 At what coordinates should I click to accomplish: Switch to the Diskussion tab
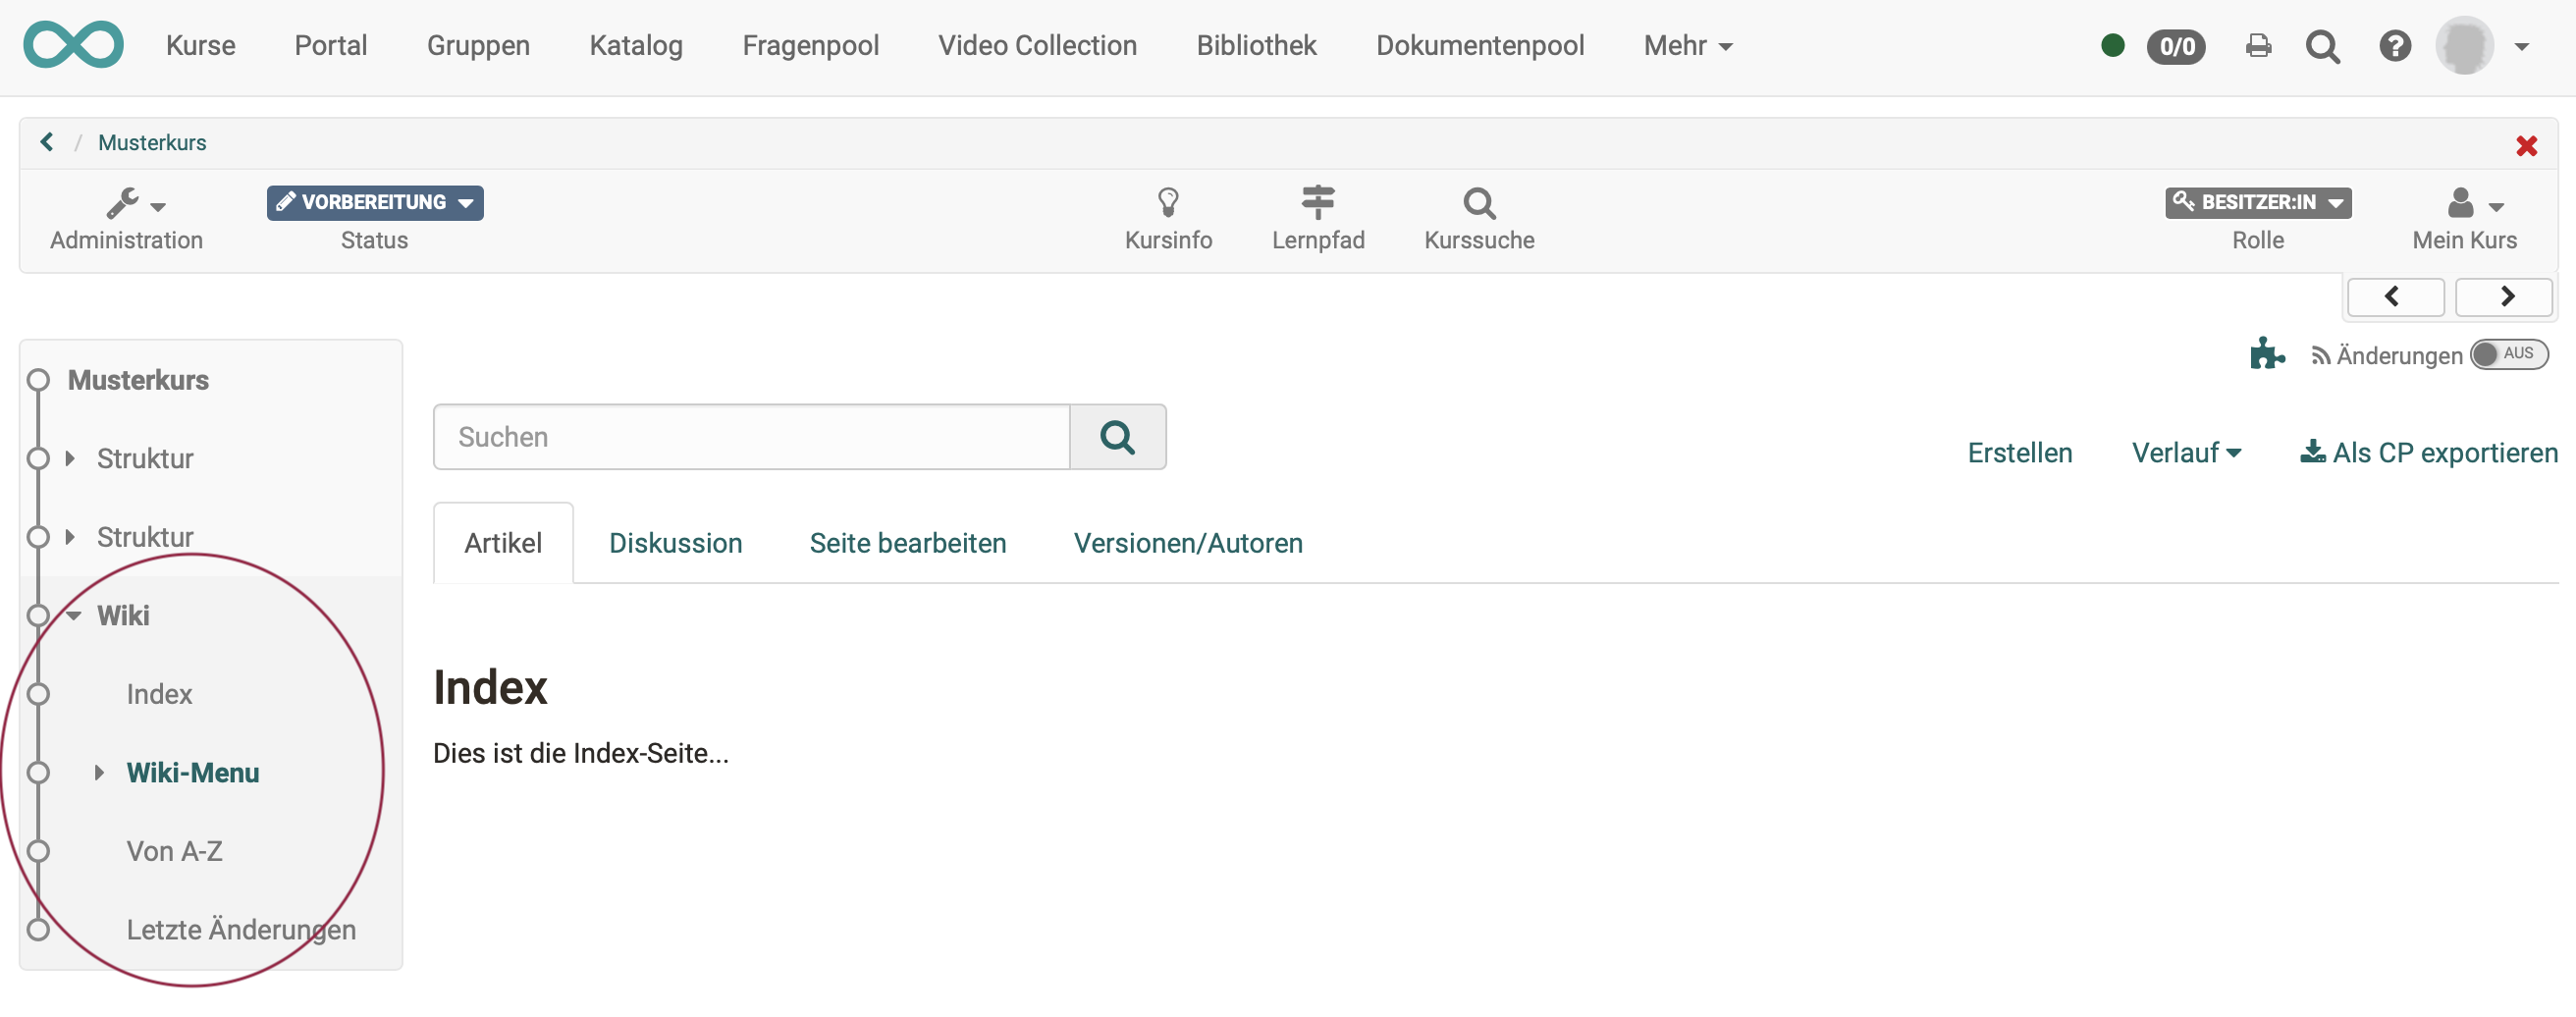click(x=676, y=542)
